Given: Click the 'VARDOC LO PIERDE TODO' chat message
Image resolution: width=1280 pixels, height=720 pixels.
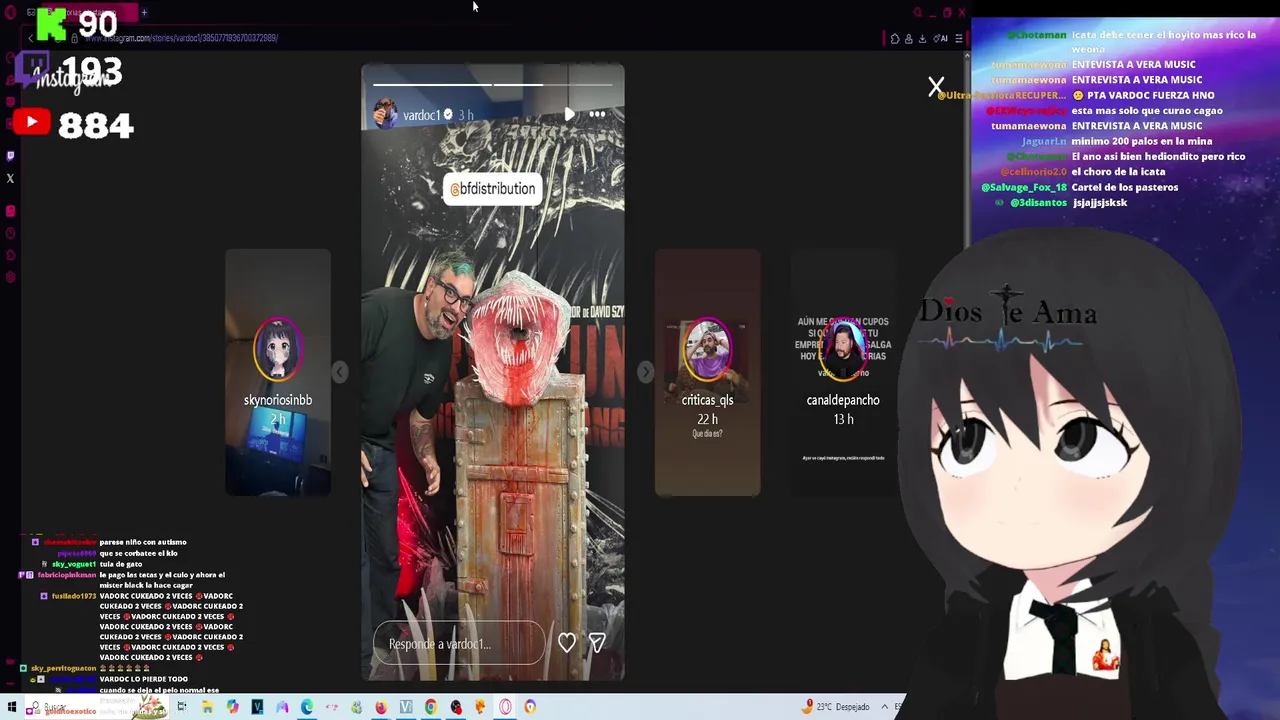Looking at the screenshot, I should click(x=144, y=679).
